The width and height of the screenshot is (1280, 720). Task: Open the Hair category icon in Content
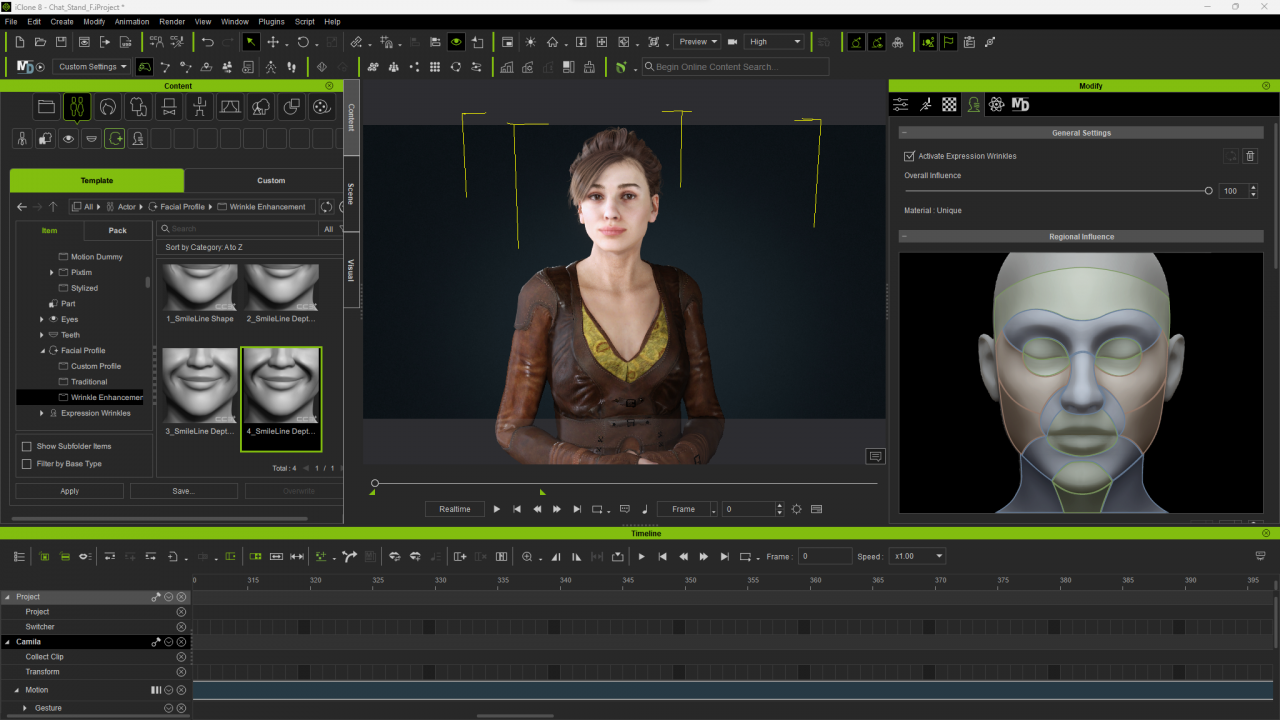coord(108,106)
